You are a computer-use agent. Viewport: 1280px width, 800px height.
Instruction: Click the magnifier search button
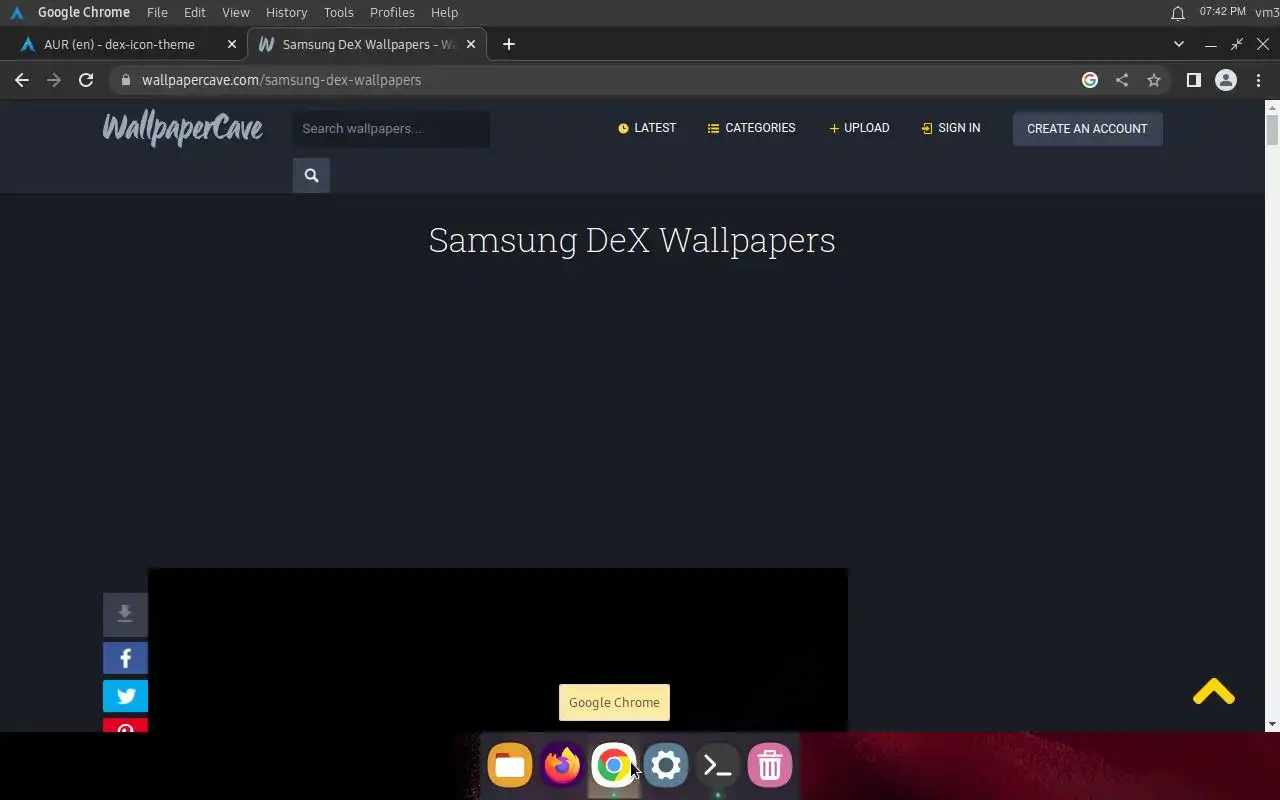pos(311,175)
